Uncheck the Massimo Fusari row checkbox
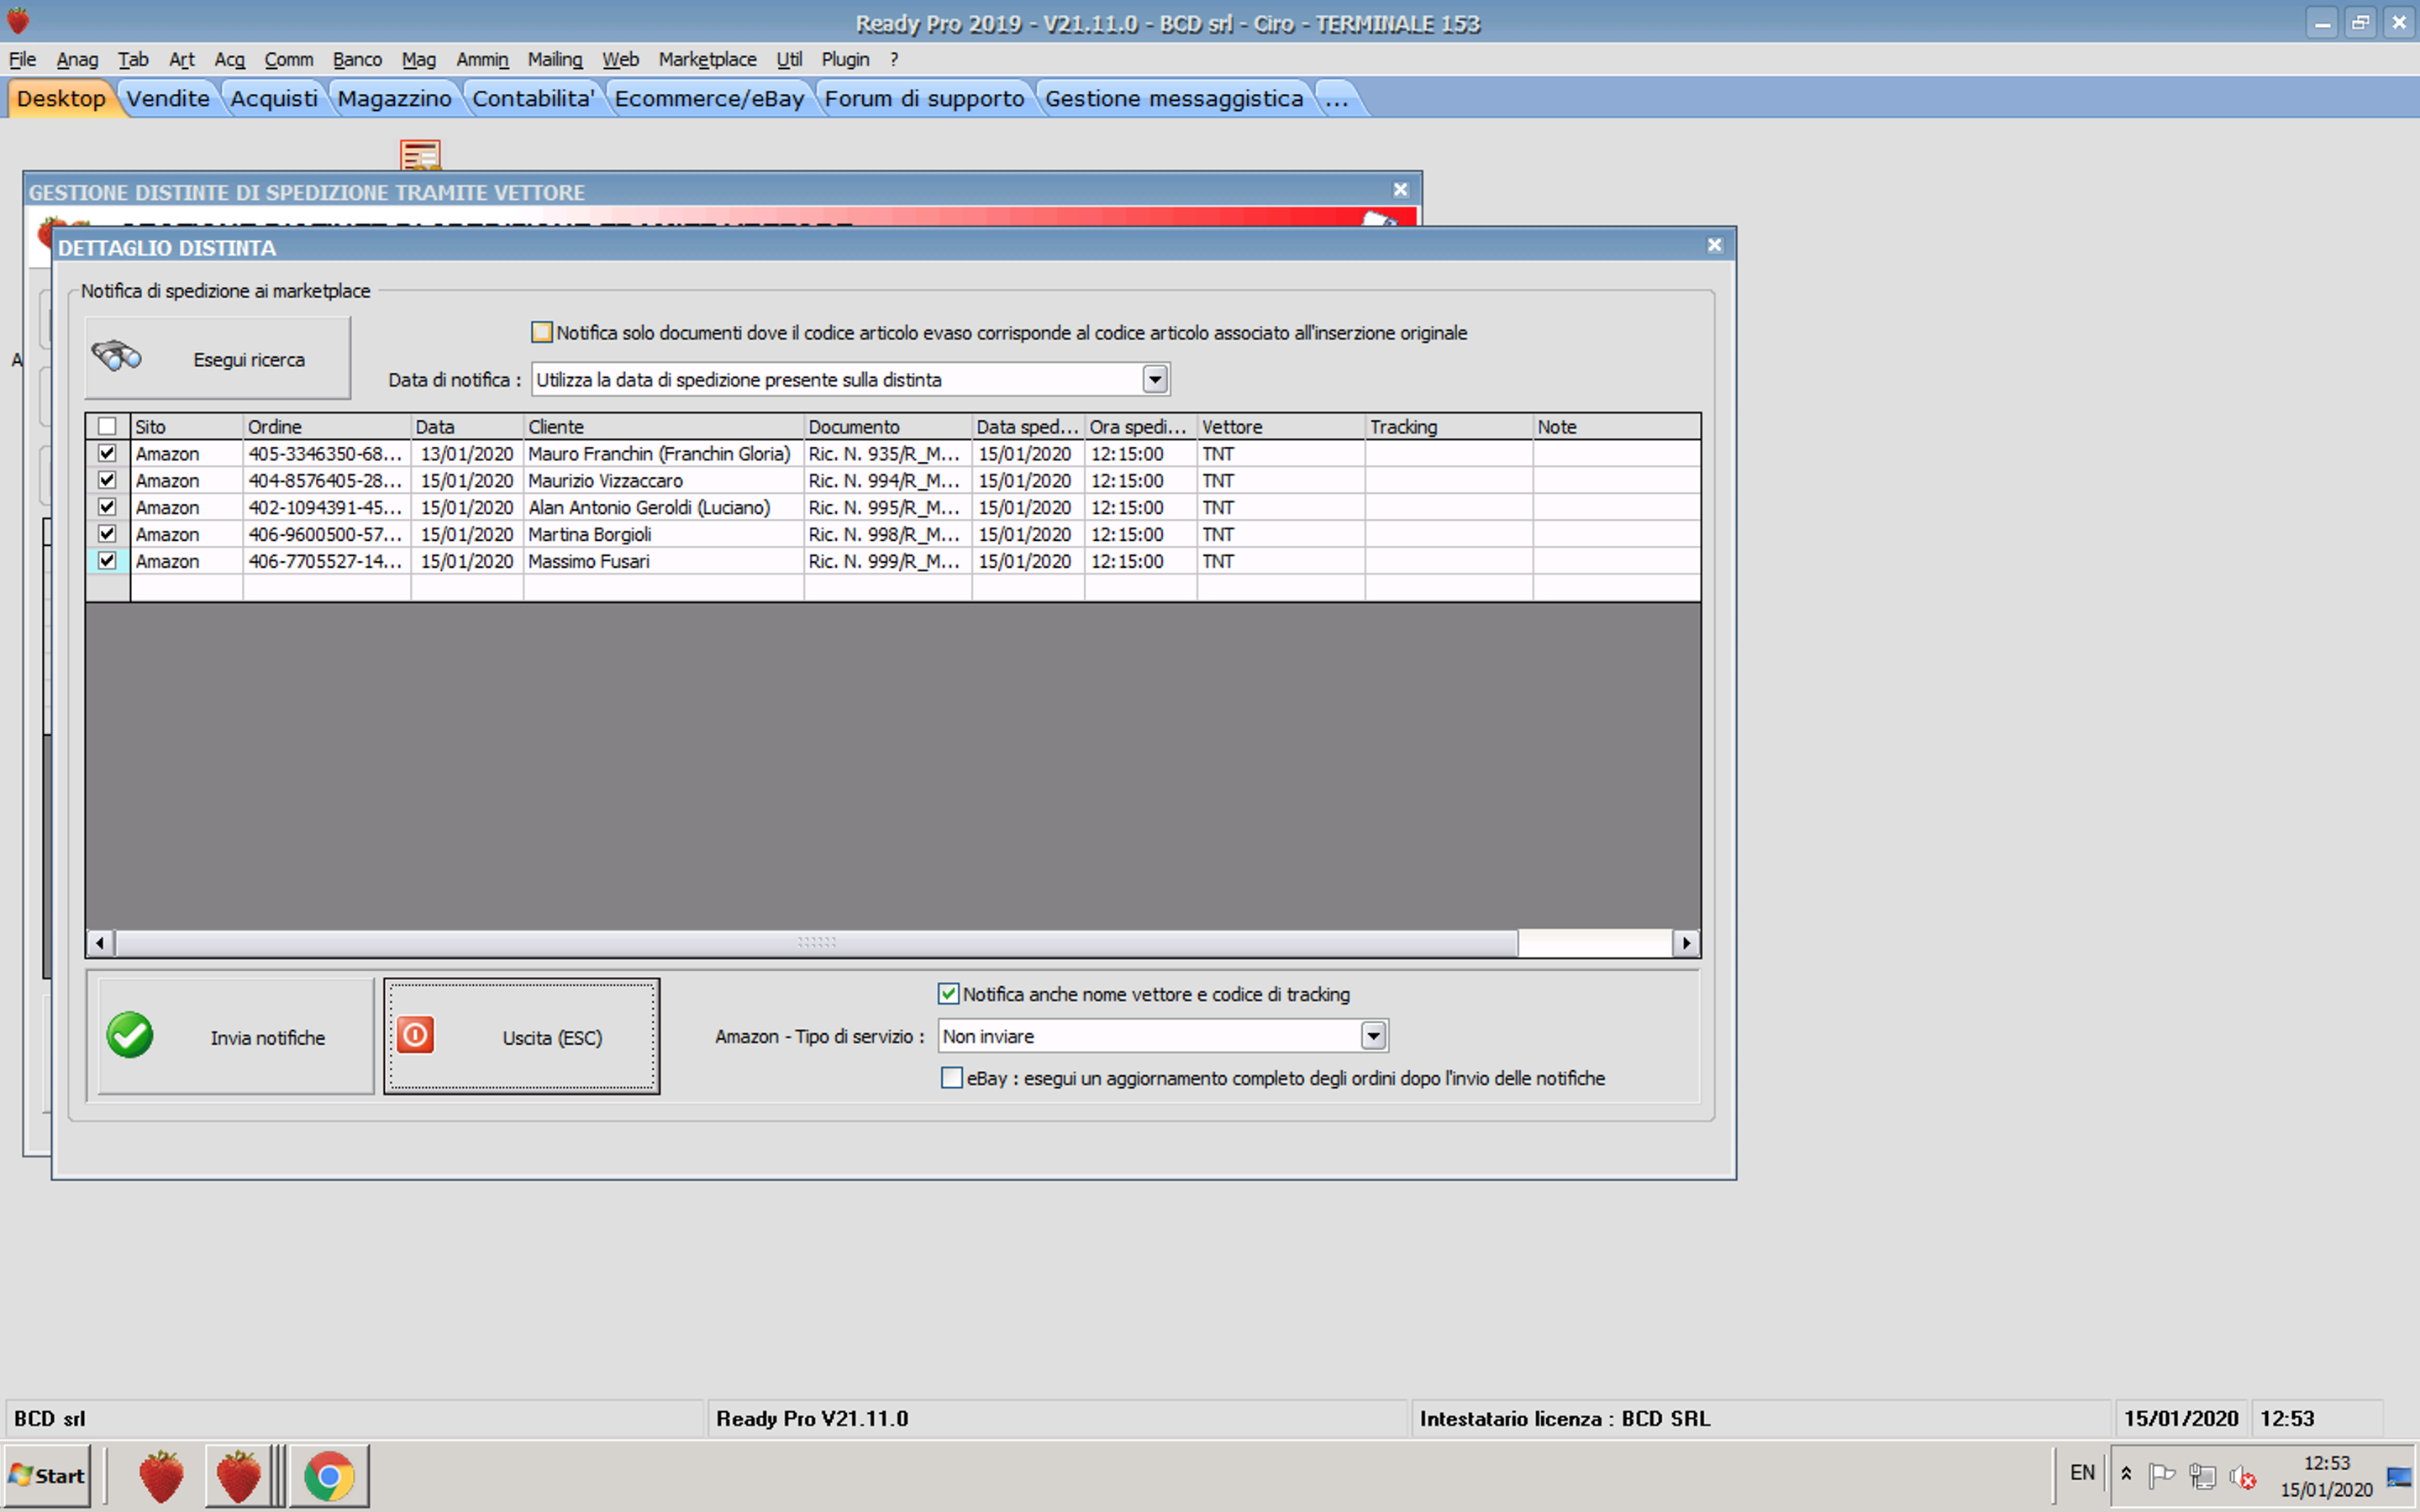 [x=107, y=562]
